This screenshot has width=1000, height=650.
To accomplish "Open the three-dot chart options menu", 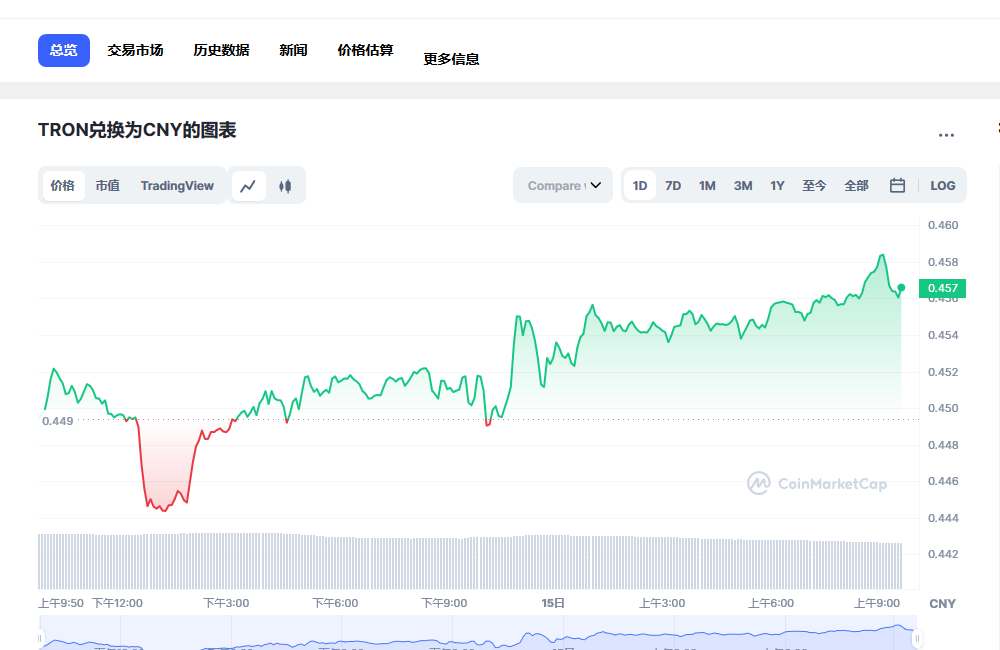I will 946,135.
